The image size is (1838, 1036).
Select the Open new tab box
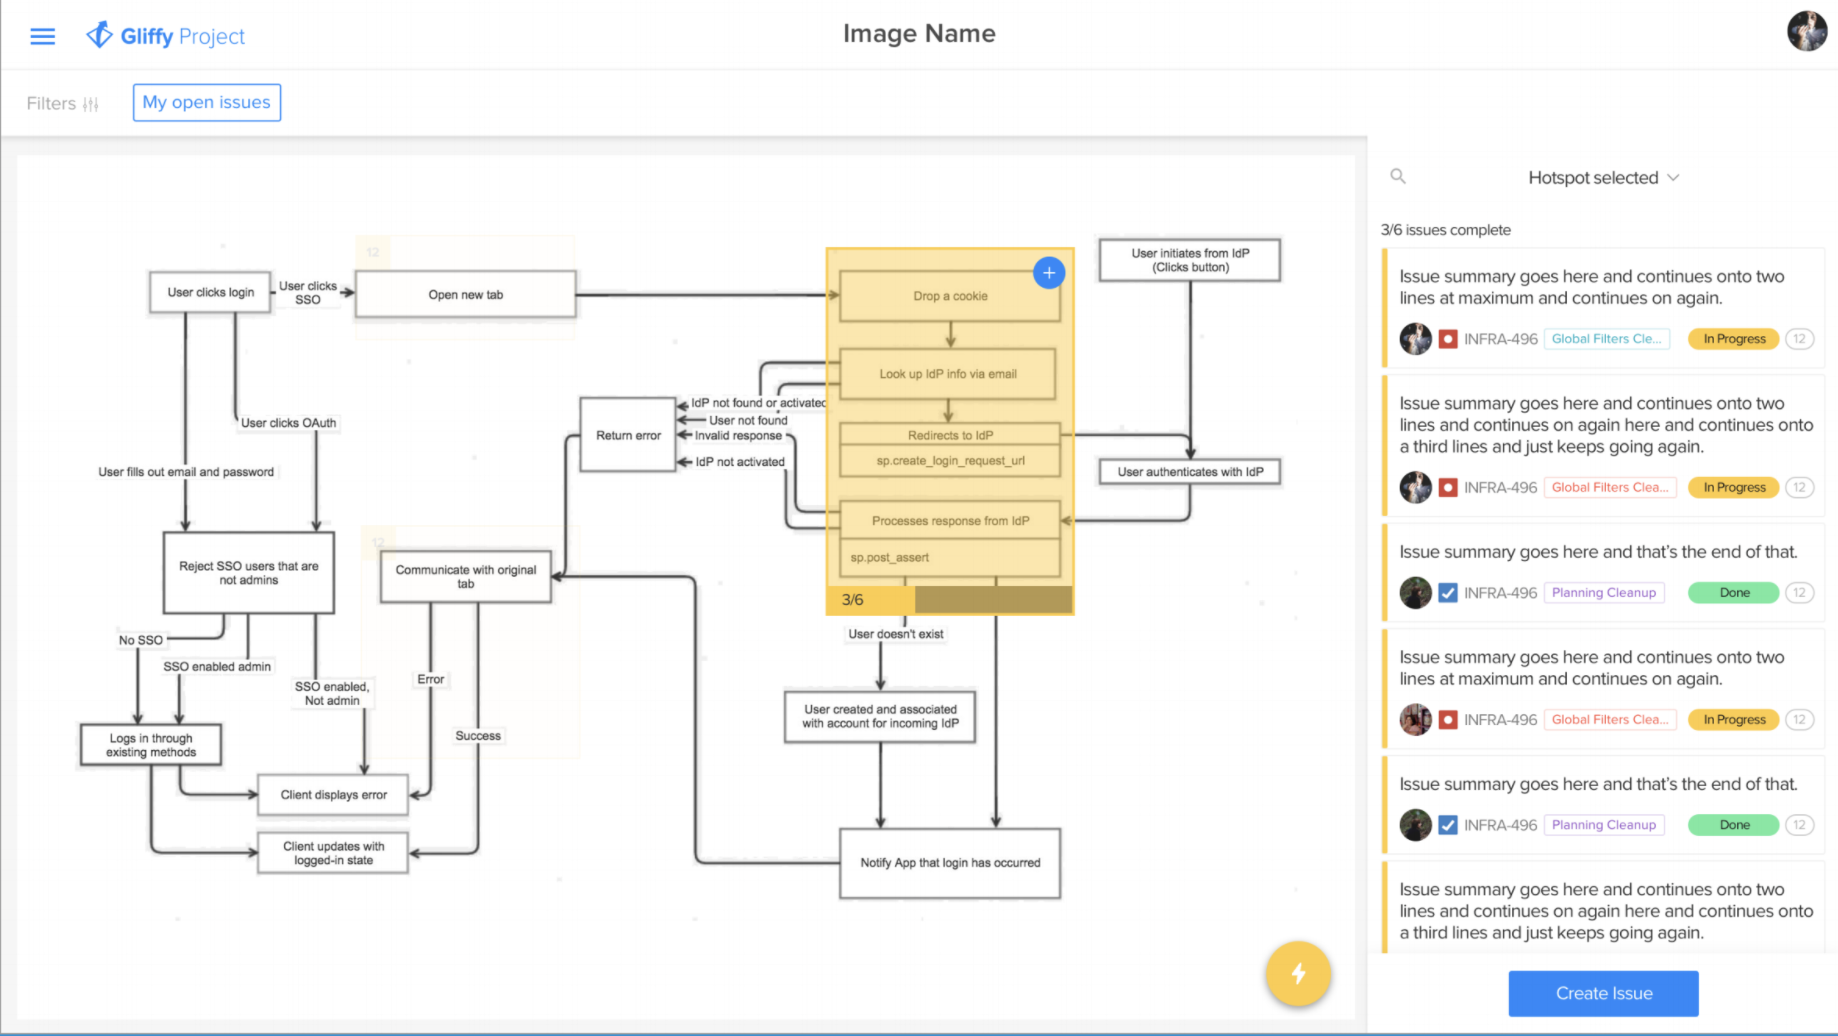[x=465, y=294]
